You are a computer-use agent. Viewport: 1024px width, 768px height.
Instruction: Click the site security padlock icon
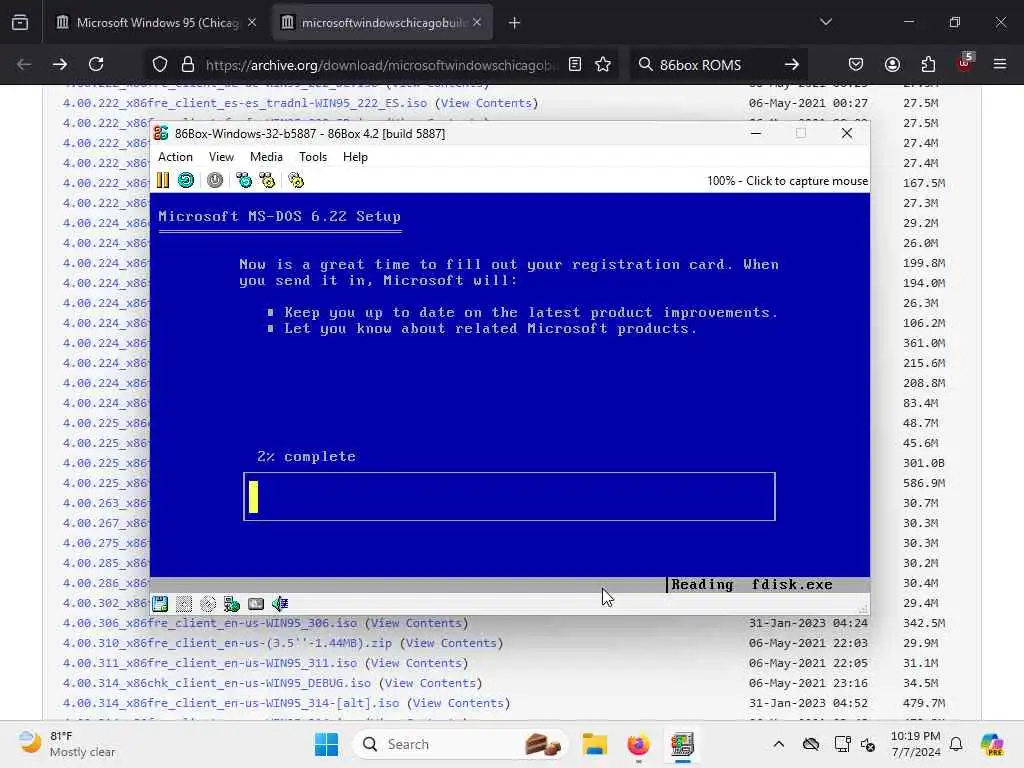pos(188,64)
